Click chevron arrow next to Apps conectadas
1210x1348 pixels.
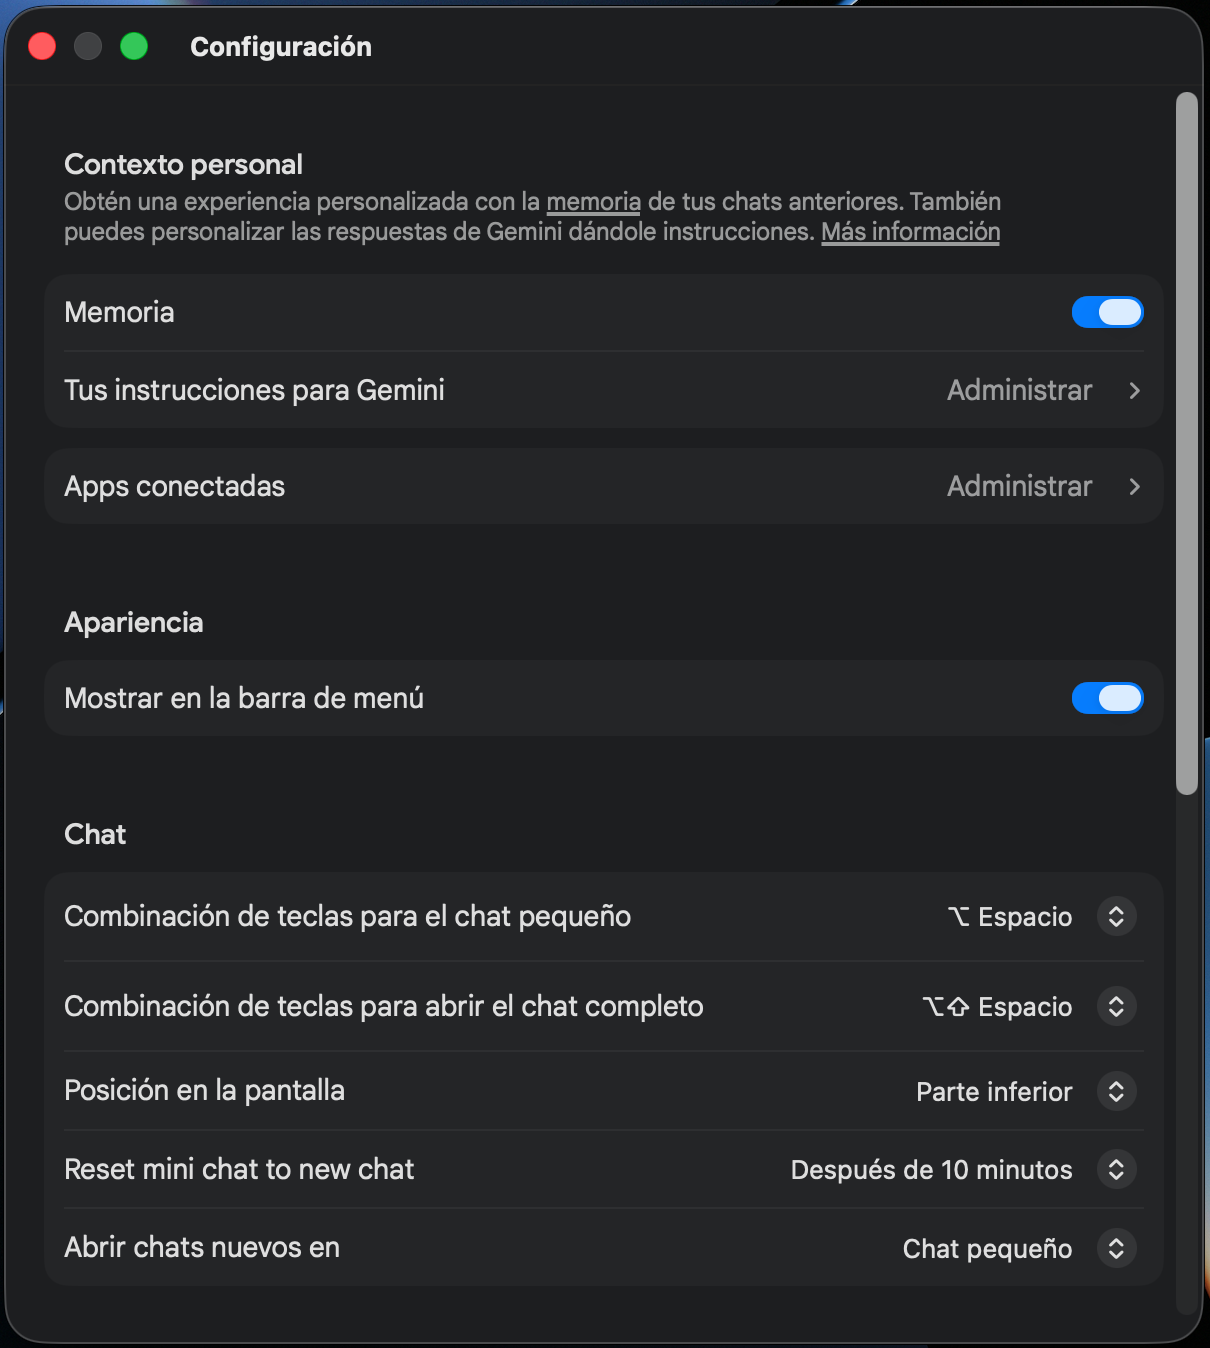(x=1134, y=487)
